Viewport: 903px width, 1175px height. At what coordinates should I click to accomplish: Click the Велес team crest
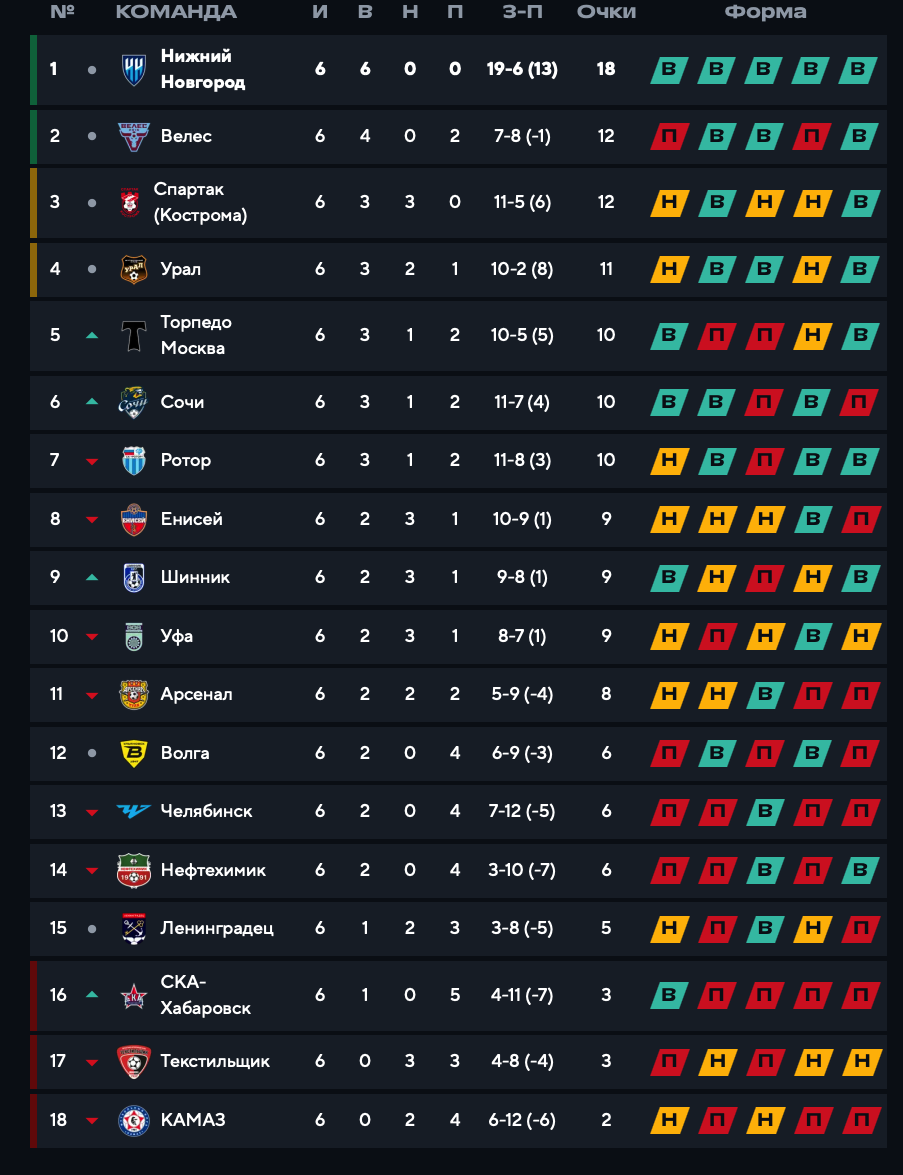133,136
